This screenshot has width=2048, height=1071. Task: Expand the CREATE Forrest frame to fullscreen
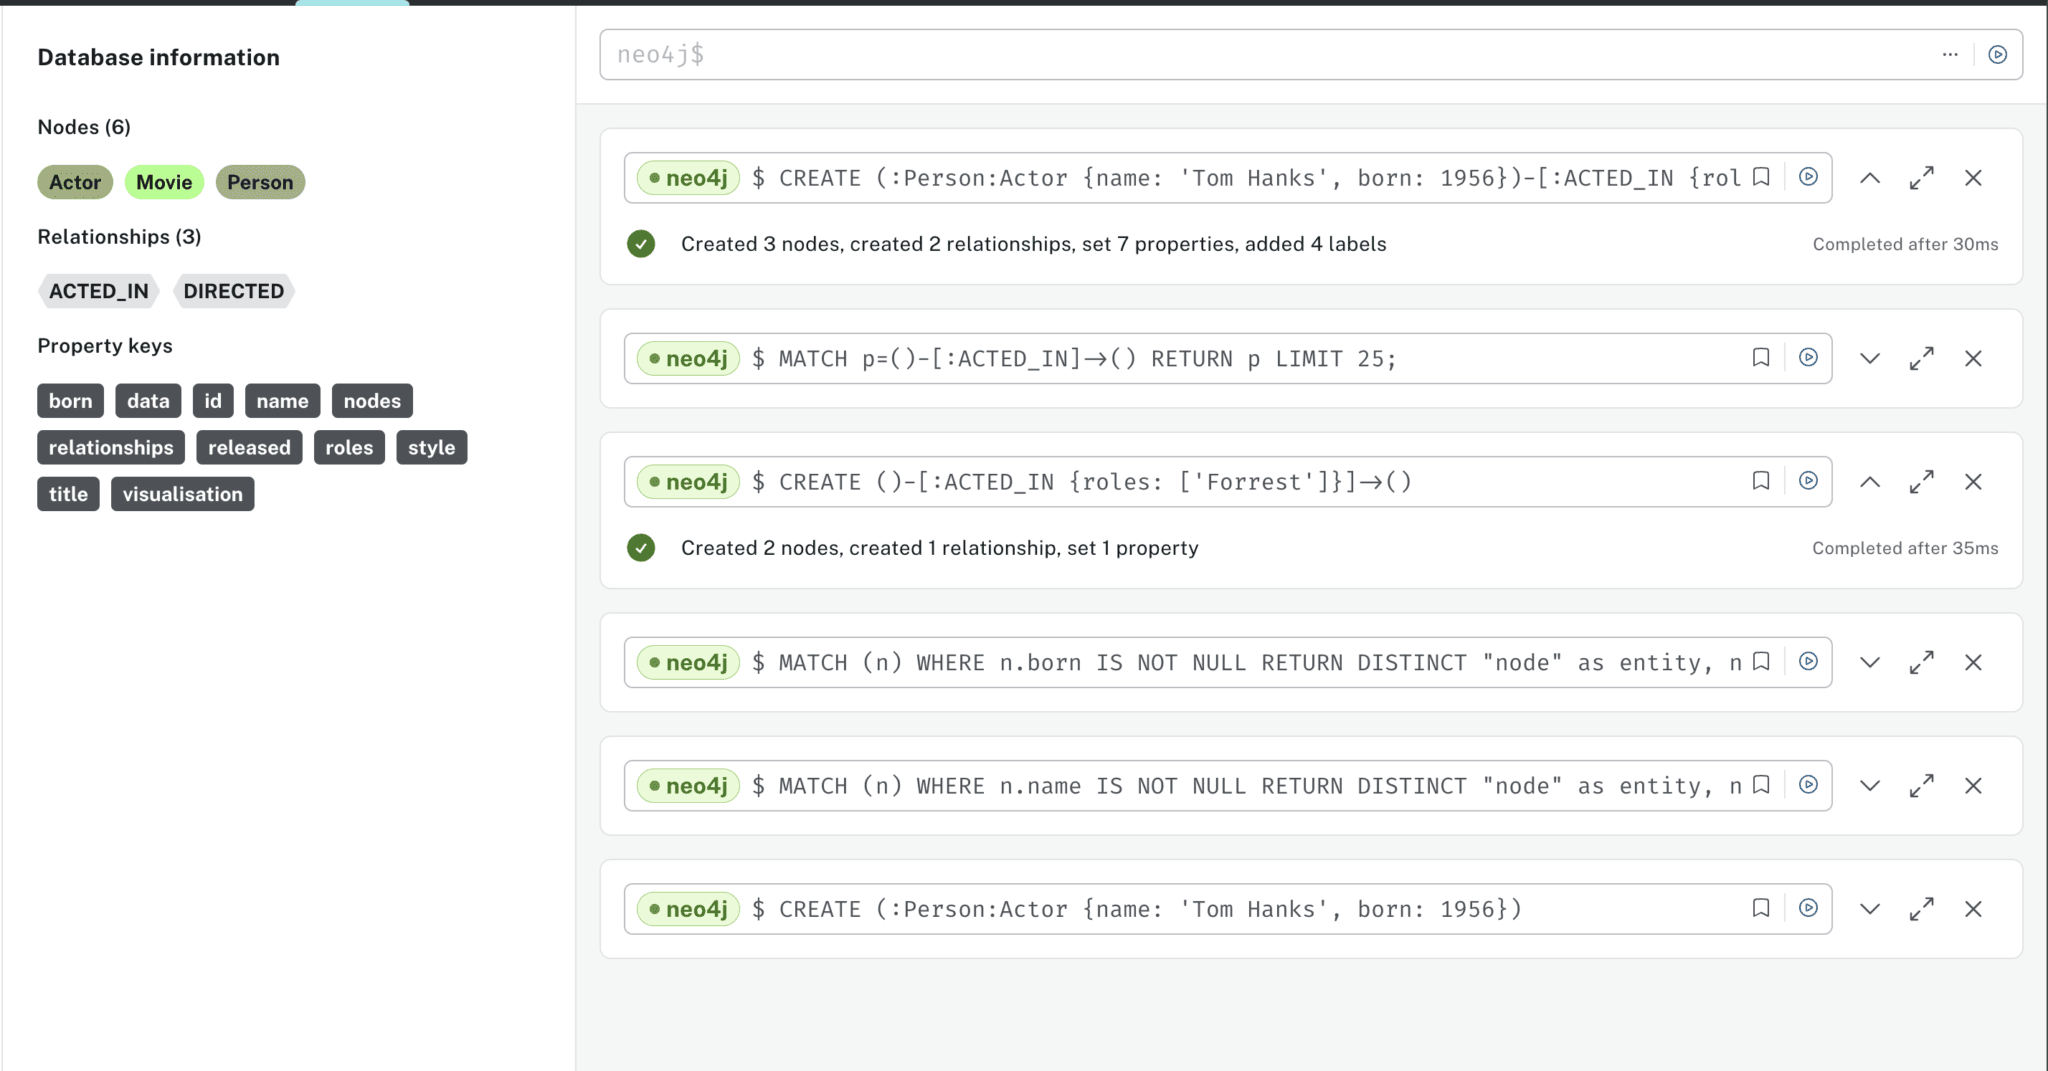coord(1920,481)
